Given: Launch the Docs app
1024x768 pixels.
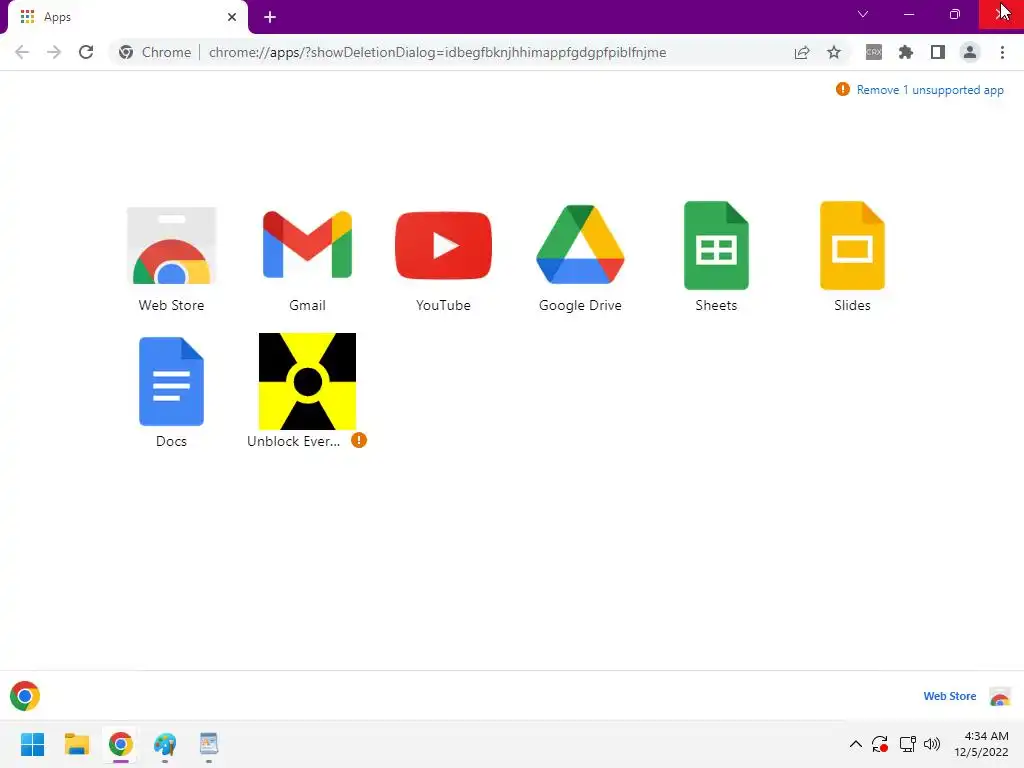Looking at the screenshot, I should [171, 381].
